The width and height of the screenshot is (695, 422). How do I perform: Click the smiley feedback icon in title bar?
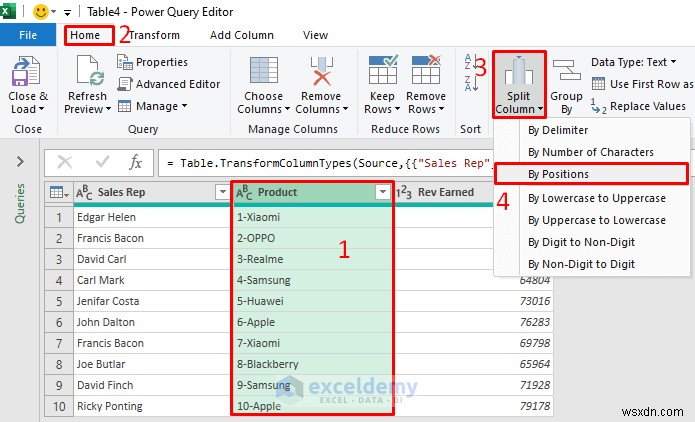(41, 12)
